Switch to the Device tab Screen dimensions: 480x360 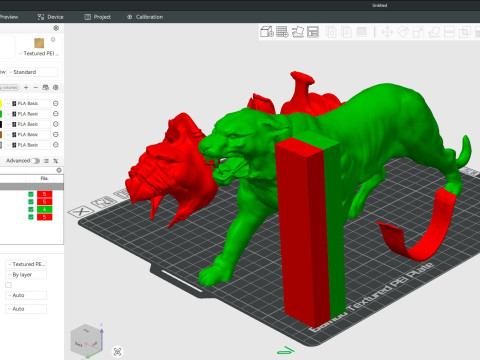50,17
